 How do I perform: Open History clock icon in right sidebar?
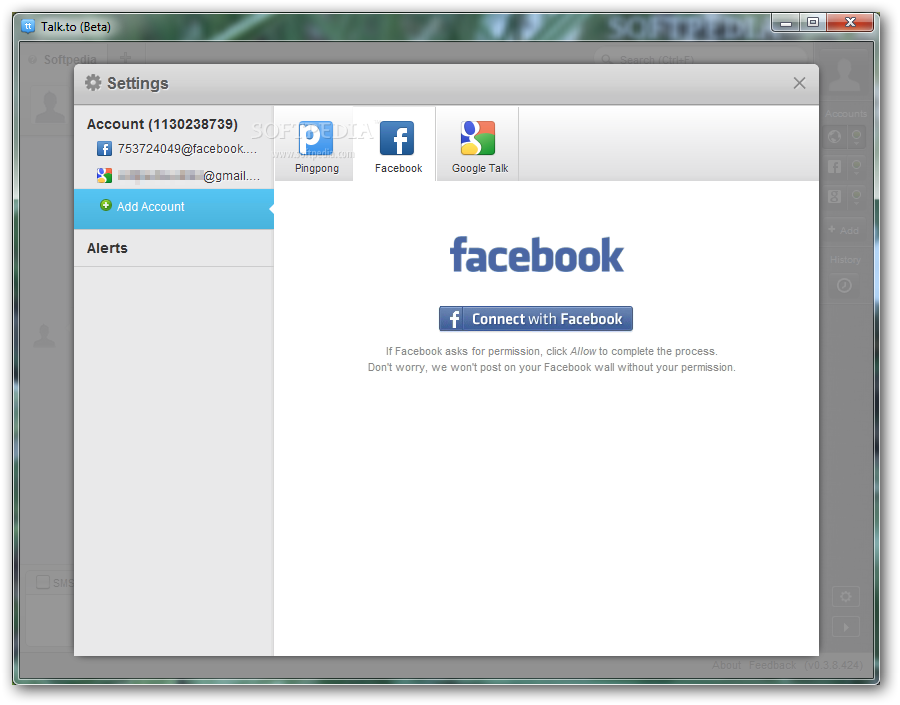(x=844, y=285)
